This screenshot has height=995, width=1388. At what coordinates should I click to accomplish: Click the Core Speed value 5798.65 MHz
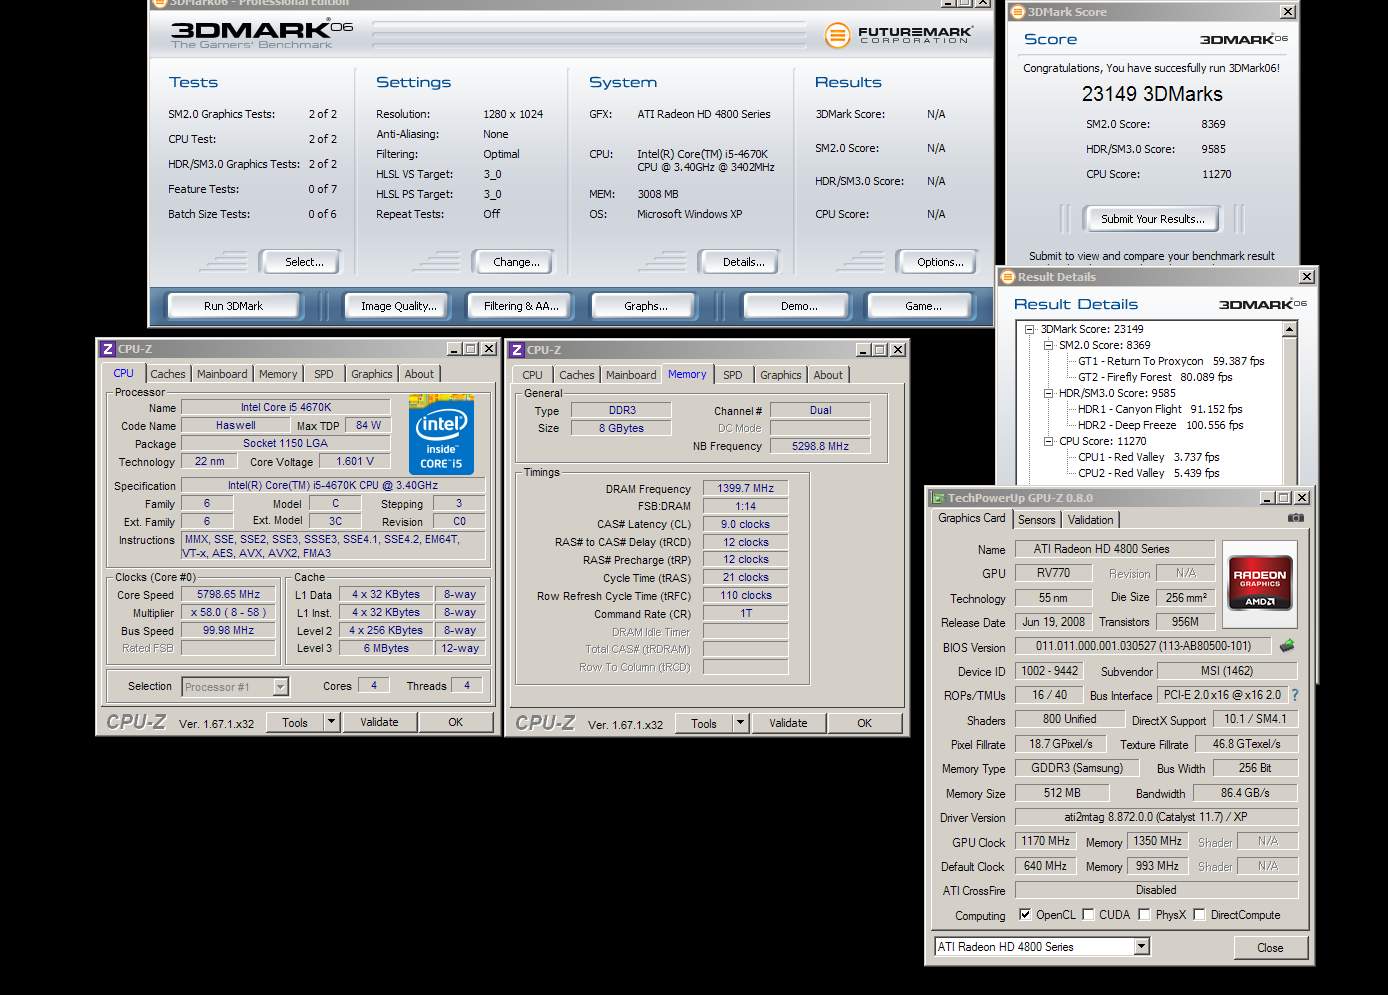pos(228,594)
